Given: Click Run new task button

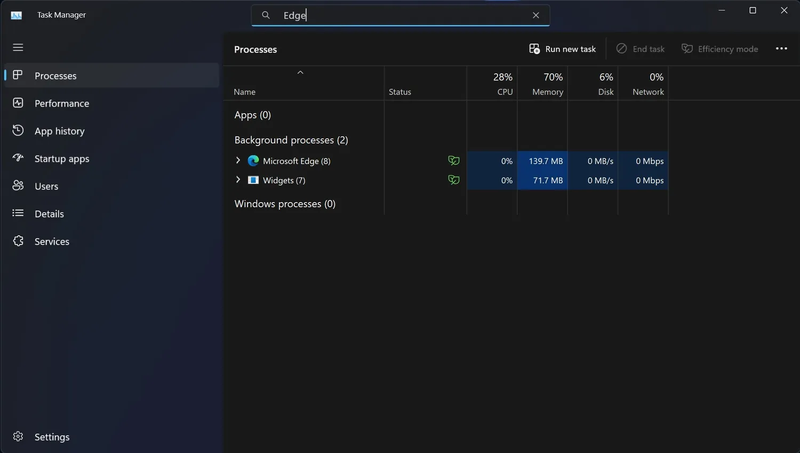Looking at the screenshot, I should (562, 49).
